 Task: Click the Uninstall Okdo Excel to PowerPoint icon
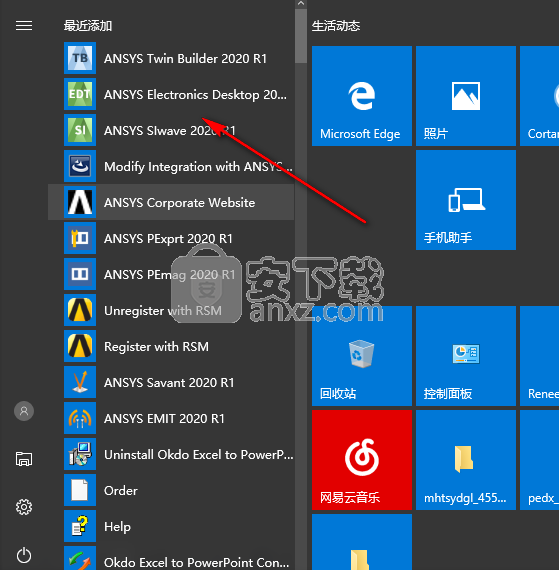tap(80, 454)
